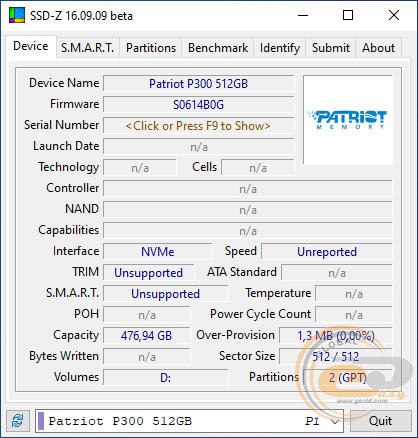
Task: Maximize the SSD-Z window
Action: tap(348, 15)
